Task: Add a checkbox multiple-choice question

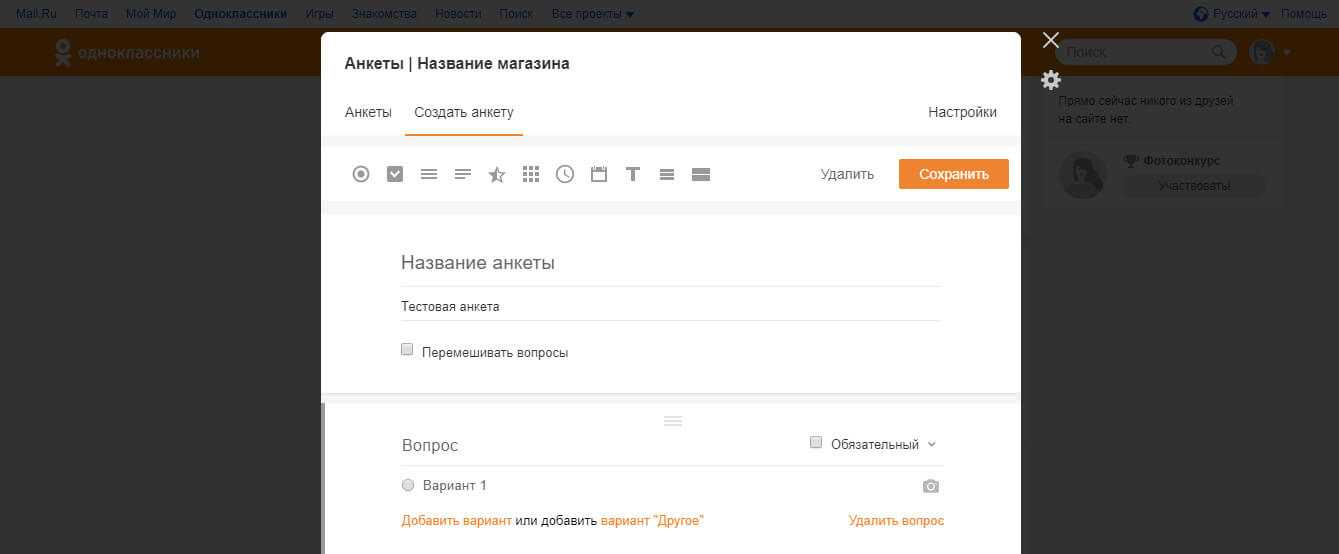Action: 395,174
